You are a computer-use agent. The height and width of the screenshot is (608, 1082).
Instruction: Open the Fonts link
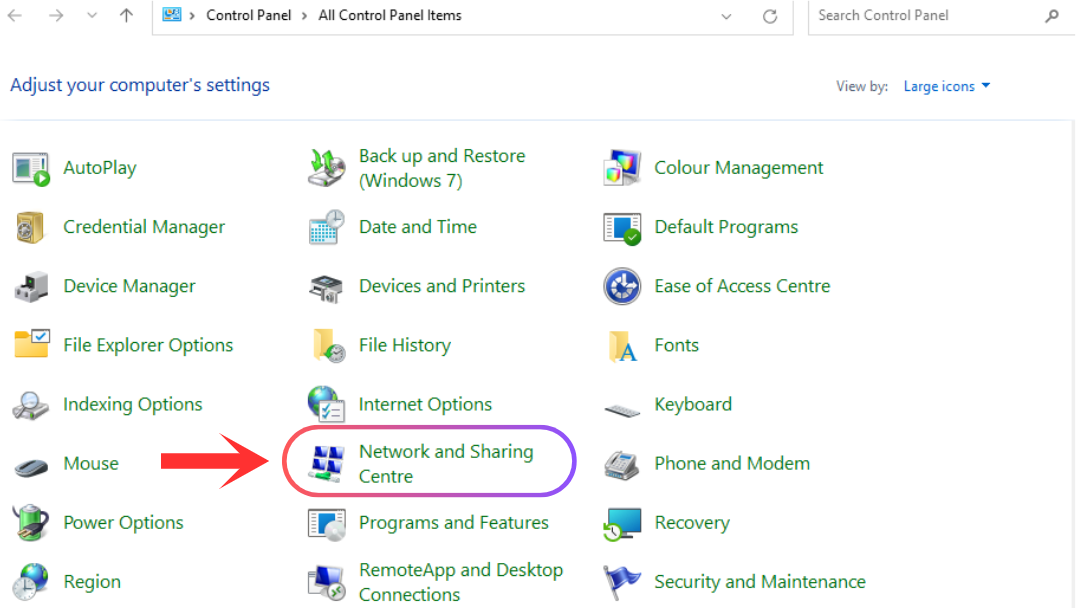click(677, 345)
